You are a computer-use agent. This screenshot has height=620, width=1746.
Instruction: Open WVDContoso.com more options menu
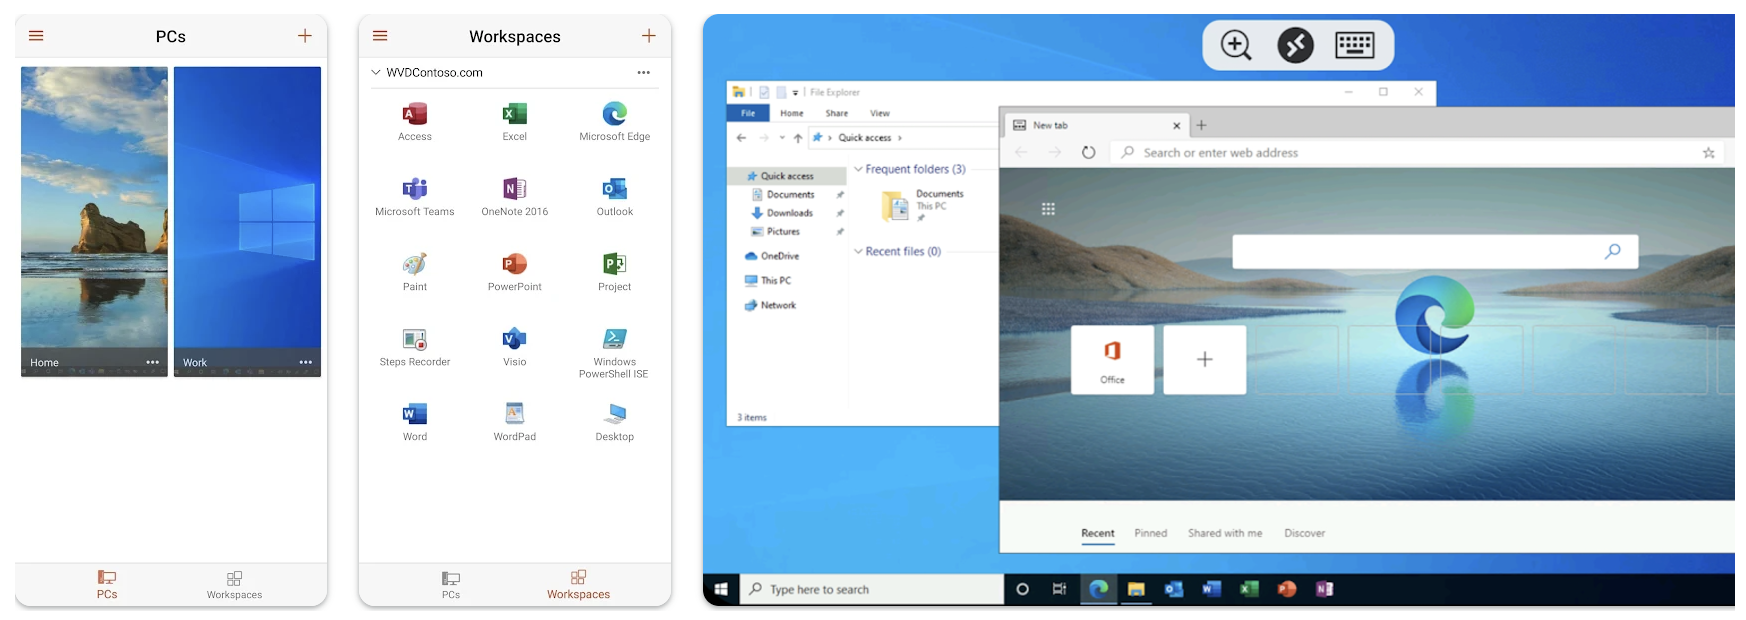tap(644, 72)
